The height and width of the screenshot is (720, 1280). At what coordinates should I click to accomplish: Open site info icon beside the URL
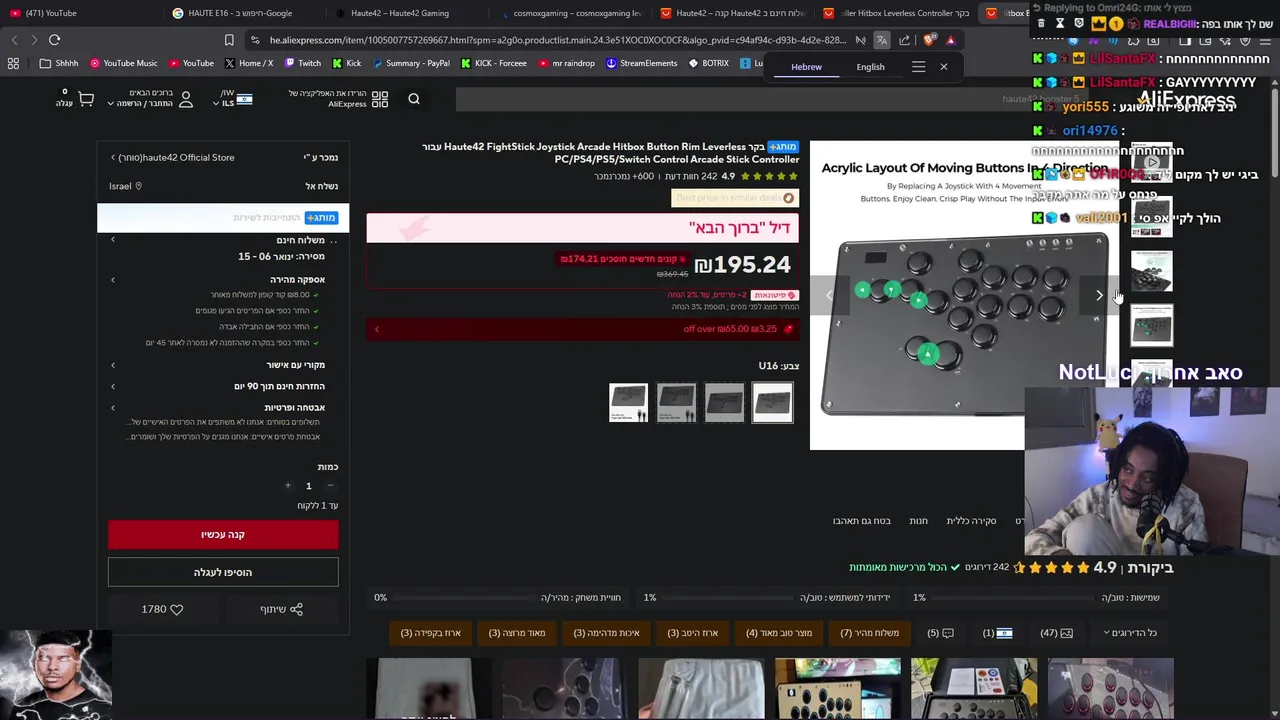pos(256,40)
